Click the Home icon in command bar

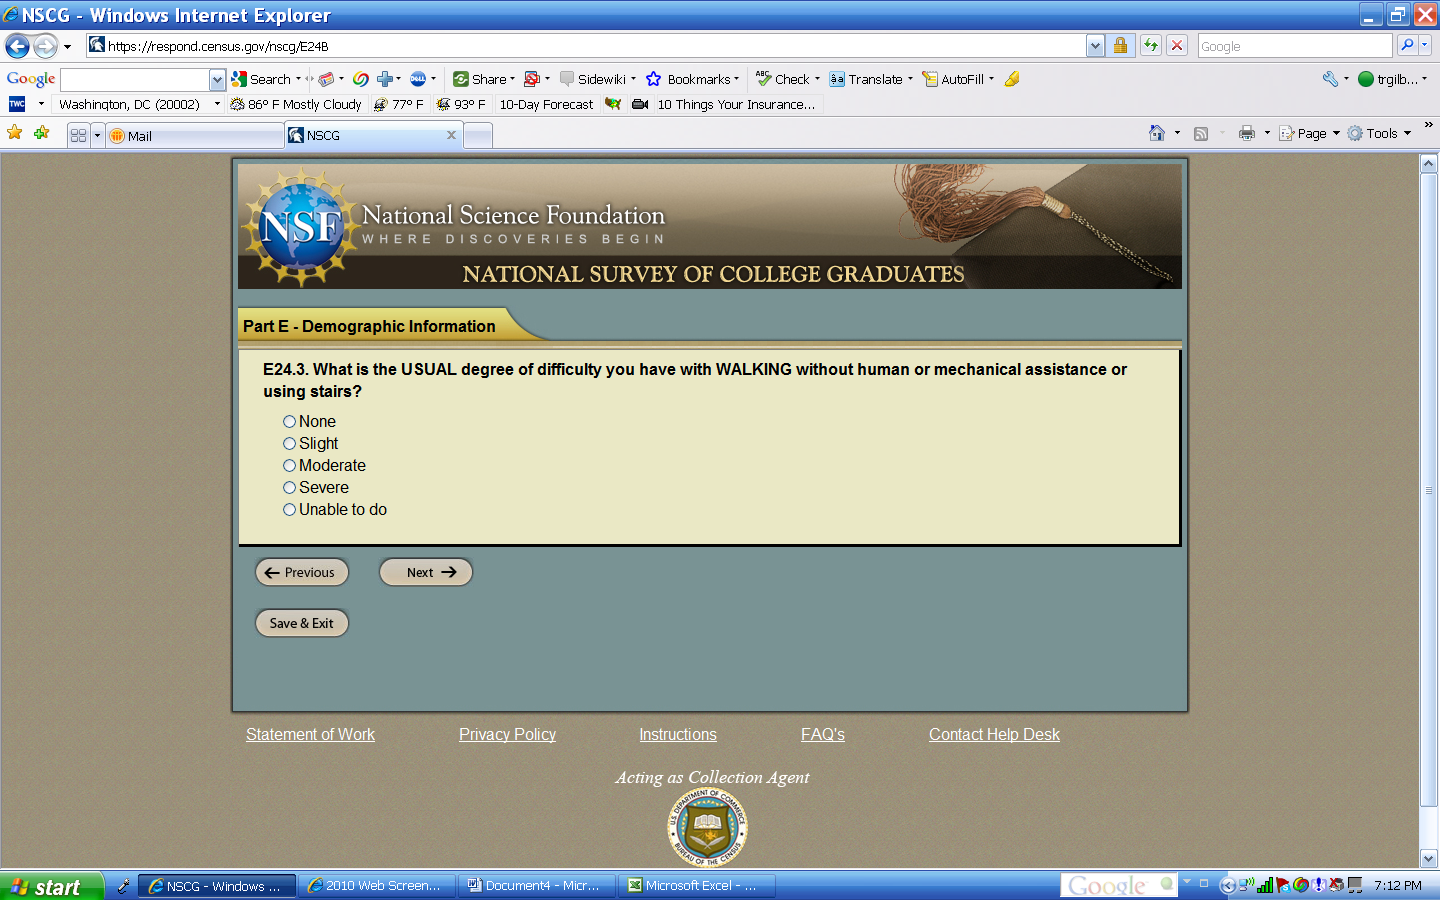click(1157, 133)
